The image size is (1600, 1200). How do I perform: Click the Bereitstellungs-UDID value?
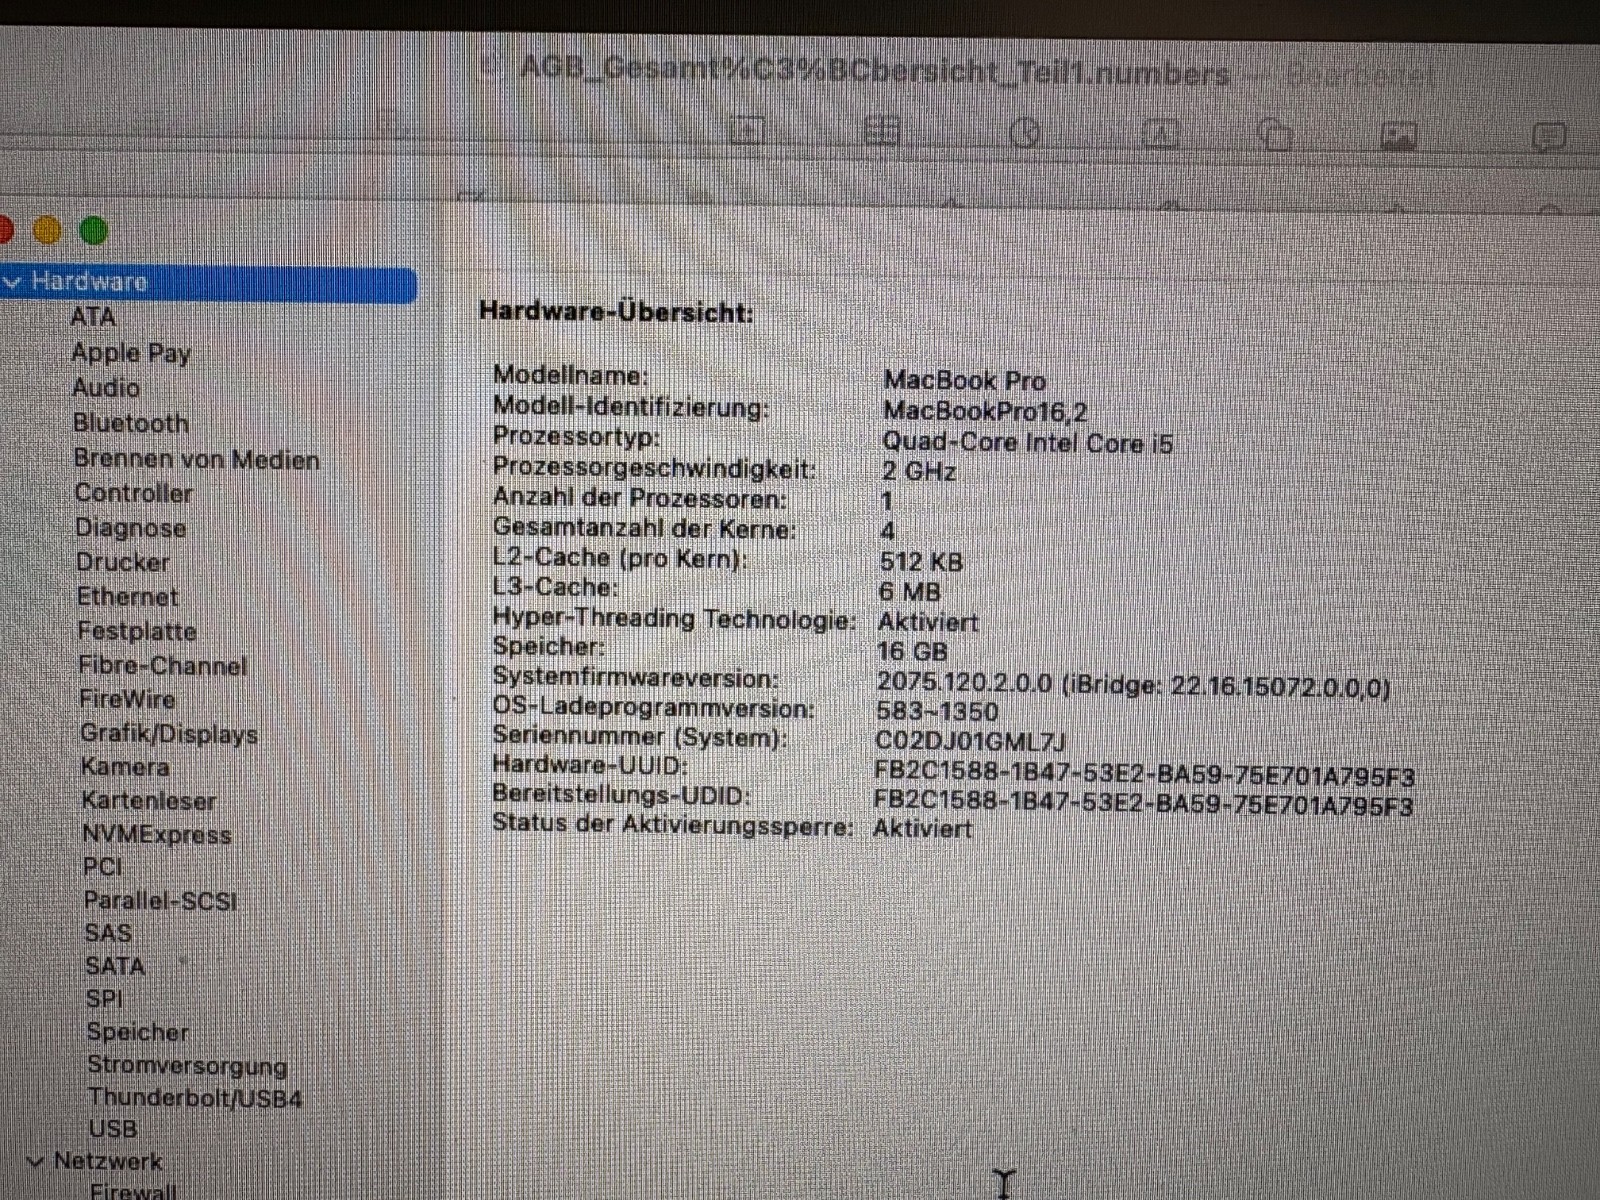1143,805
